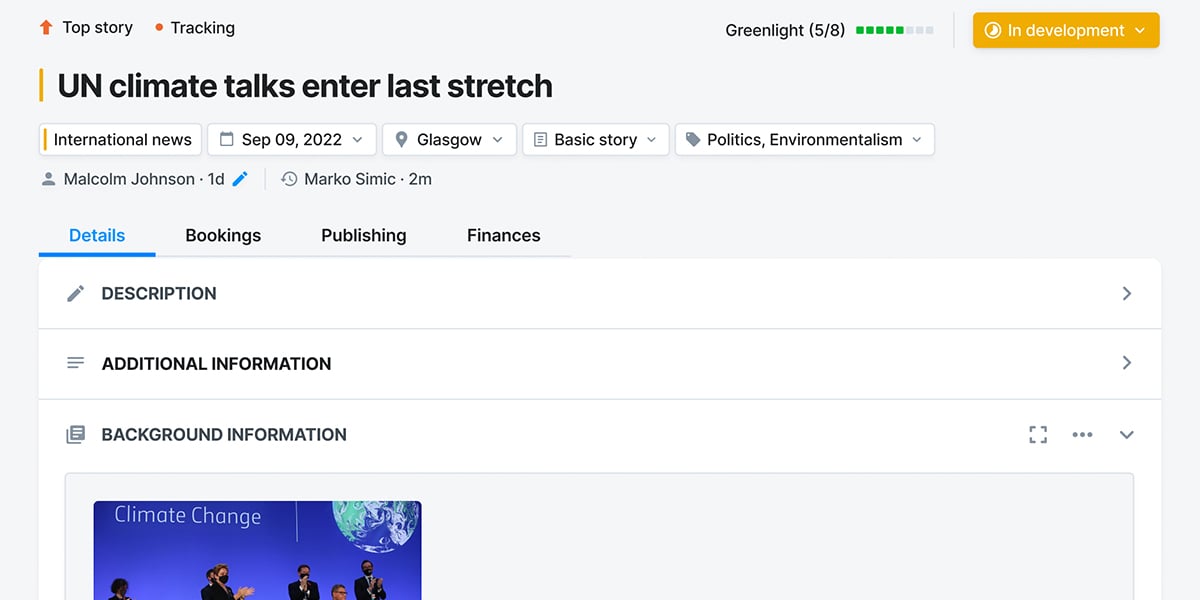Click the Tracking orange dot indicator

coord(159,28)
